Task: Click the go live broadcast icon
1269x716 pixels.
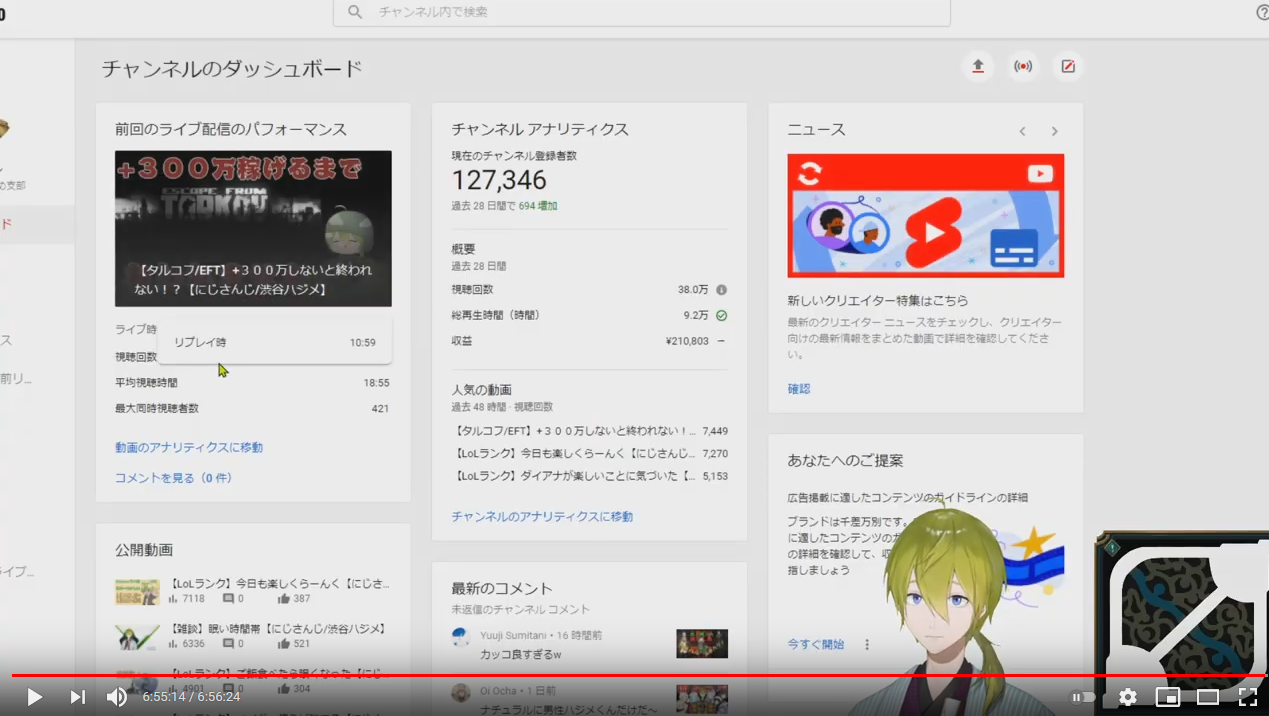Action: pyautogui.click(x=1022, y=66)
